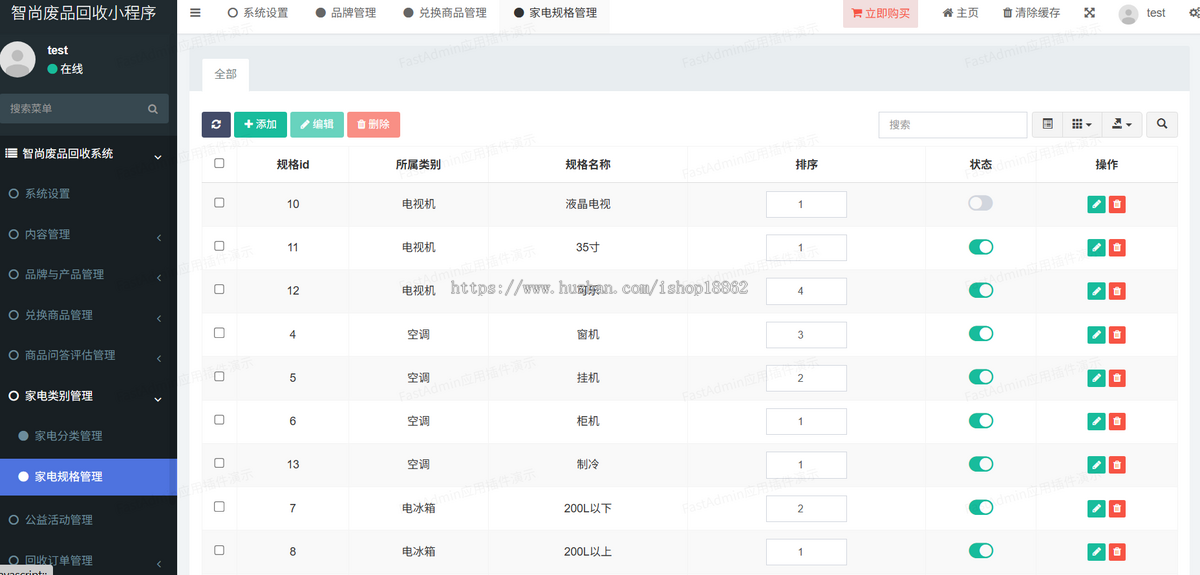Screen dimensions: 1200x575
Task: Open 家电分类管理 in the sidebar
Action: click(x=88, y=436)
